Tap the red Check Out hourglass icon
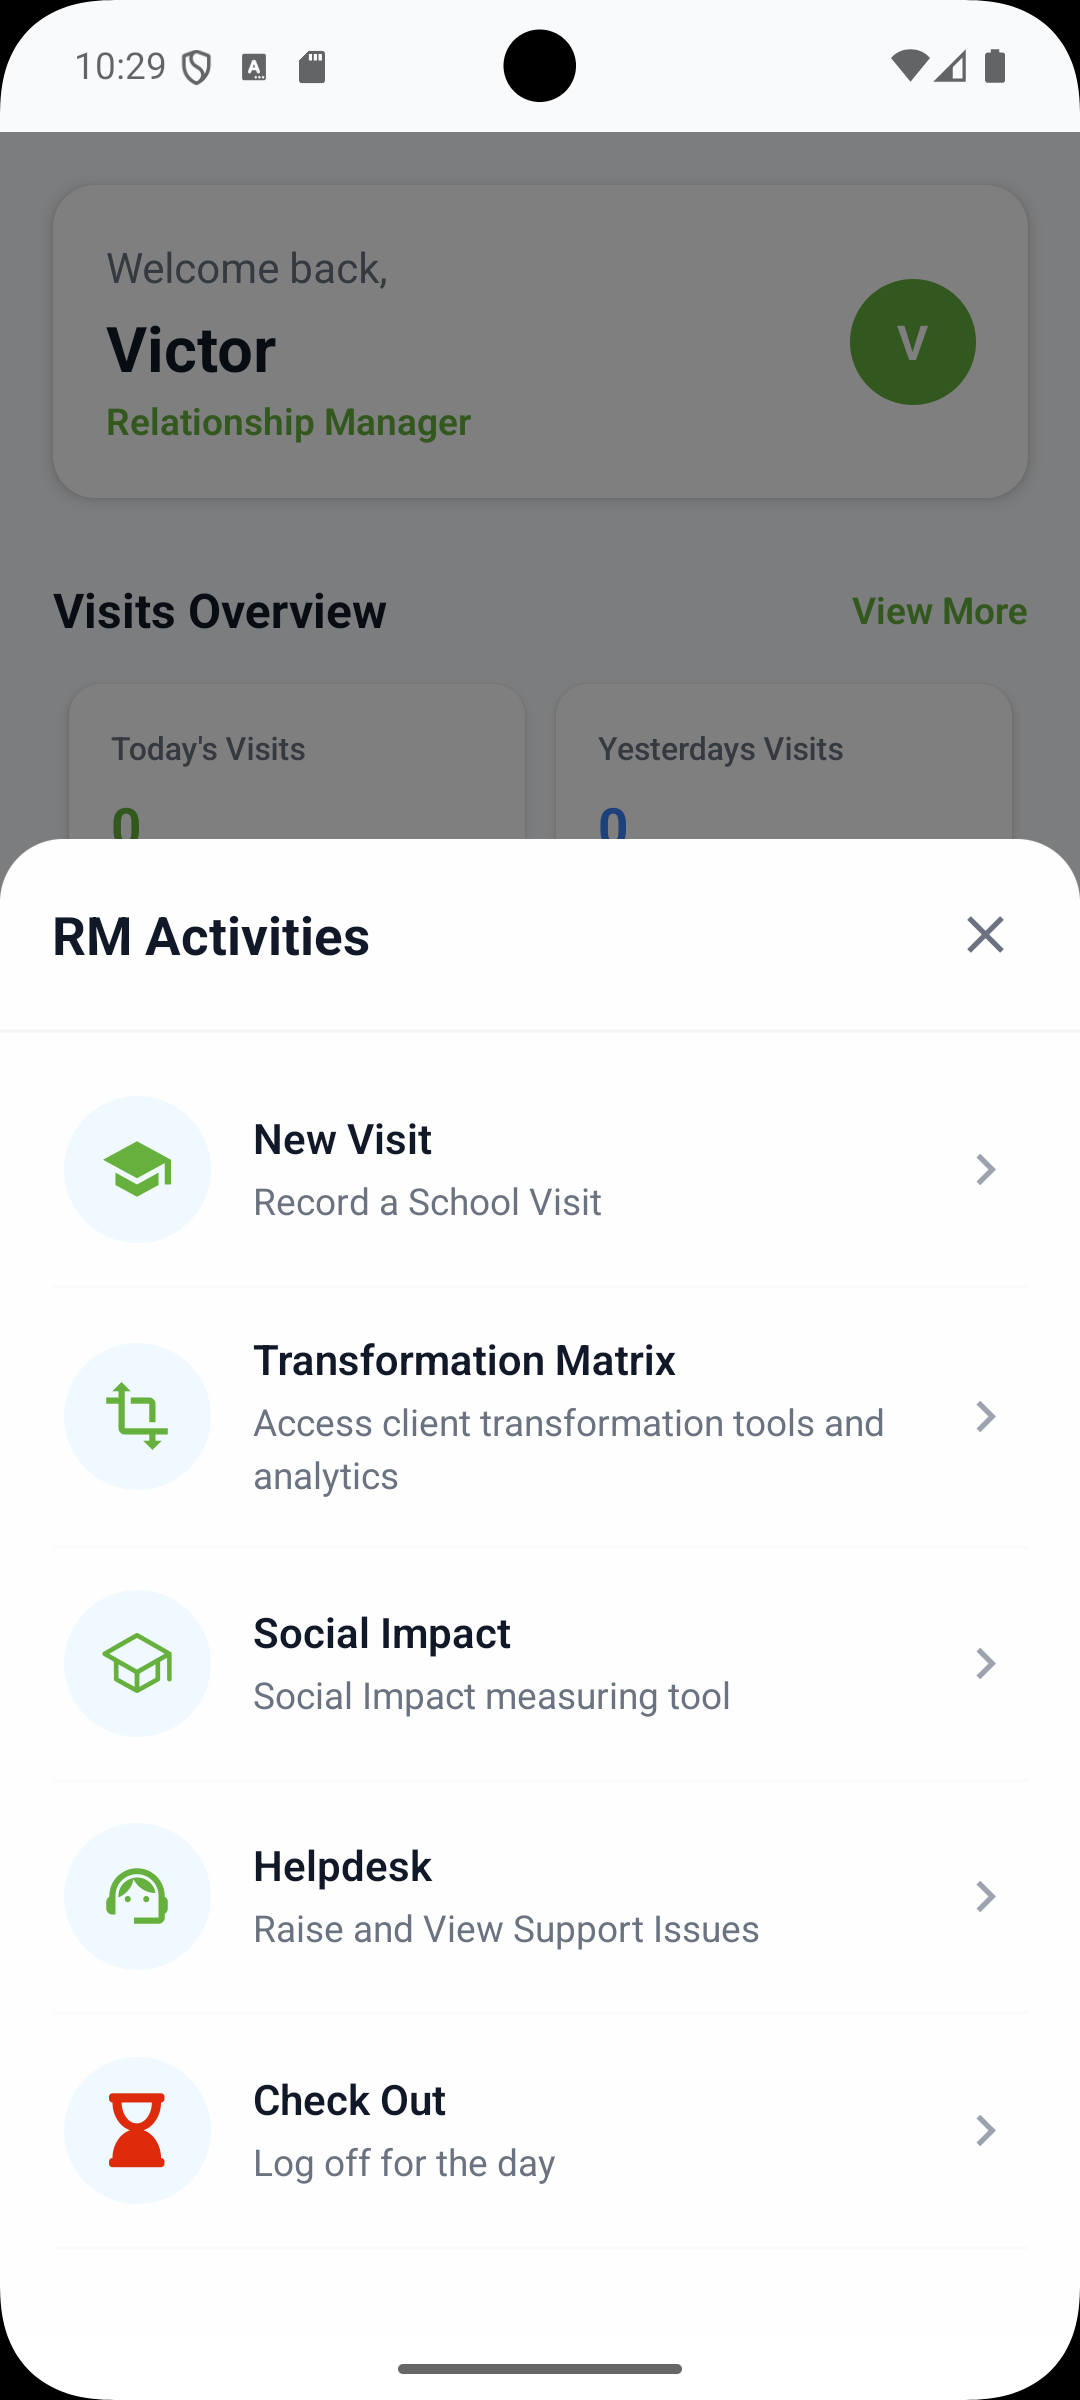 pyautogui.click(x=137, y=2130)
